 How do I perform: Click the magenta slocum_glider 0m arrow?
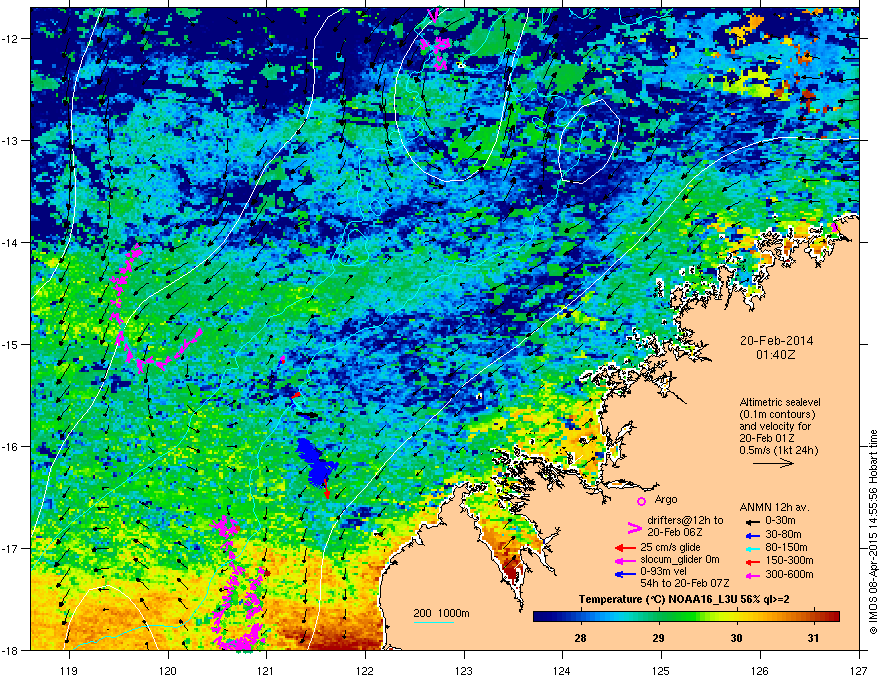[x=625, y=560]
